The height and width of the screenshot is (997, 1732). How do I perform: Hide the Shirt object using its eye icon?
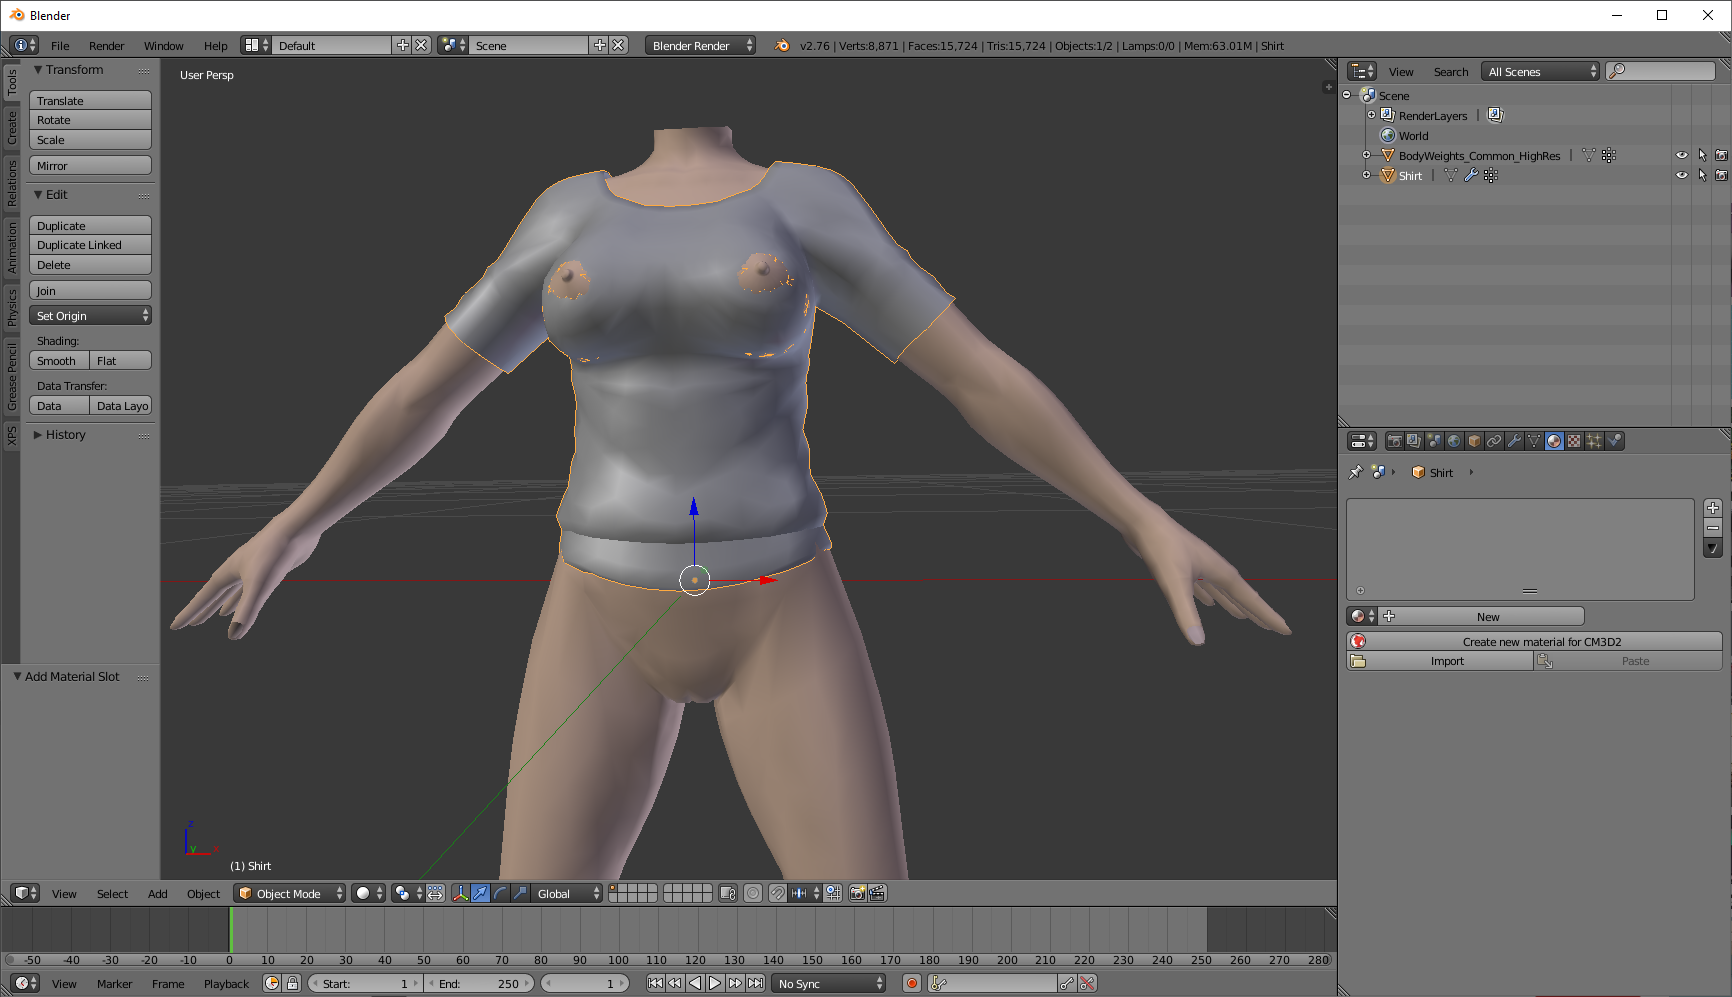pos(1682,175)
